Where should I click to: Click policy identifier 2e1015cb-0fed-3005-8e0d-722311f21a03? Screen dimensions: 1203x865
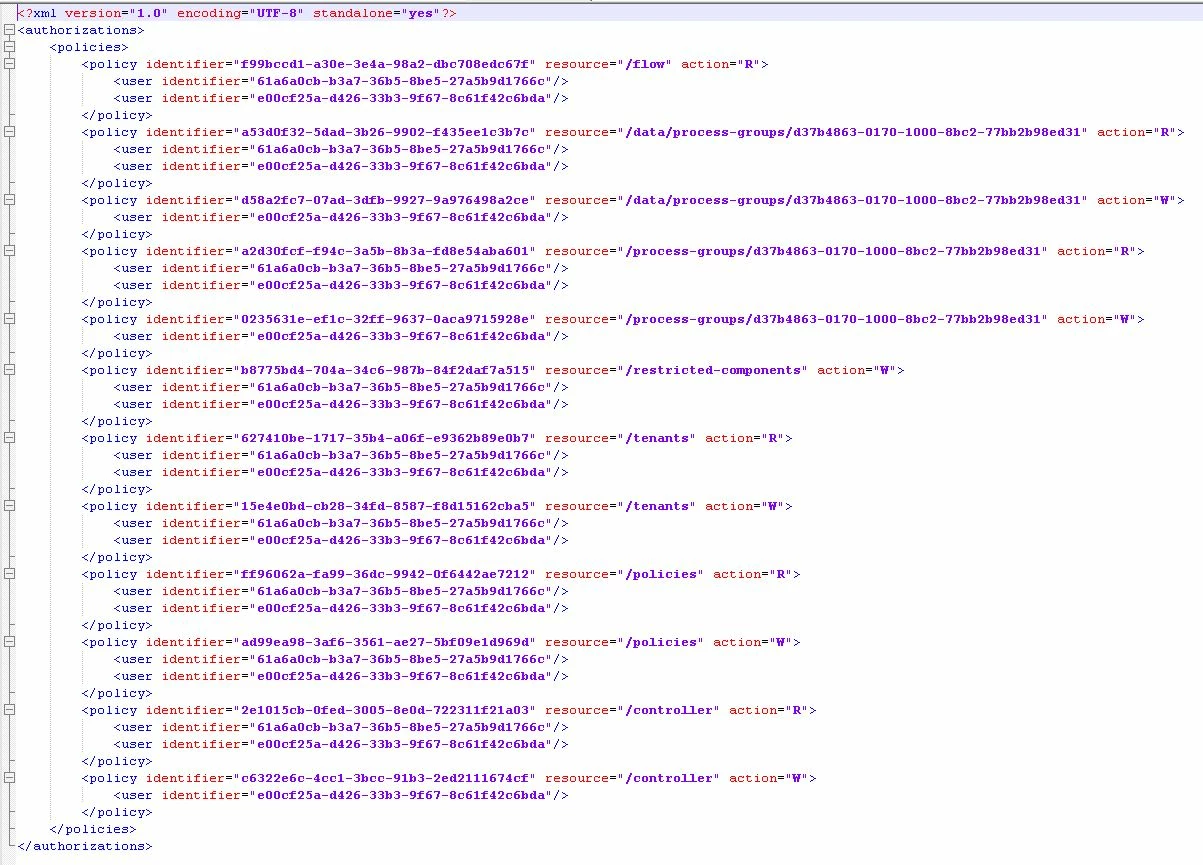point(385,710)
